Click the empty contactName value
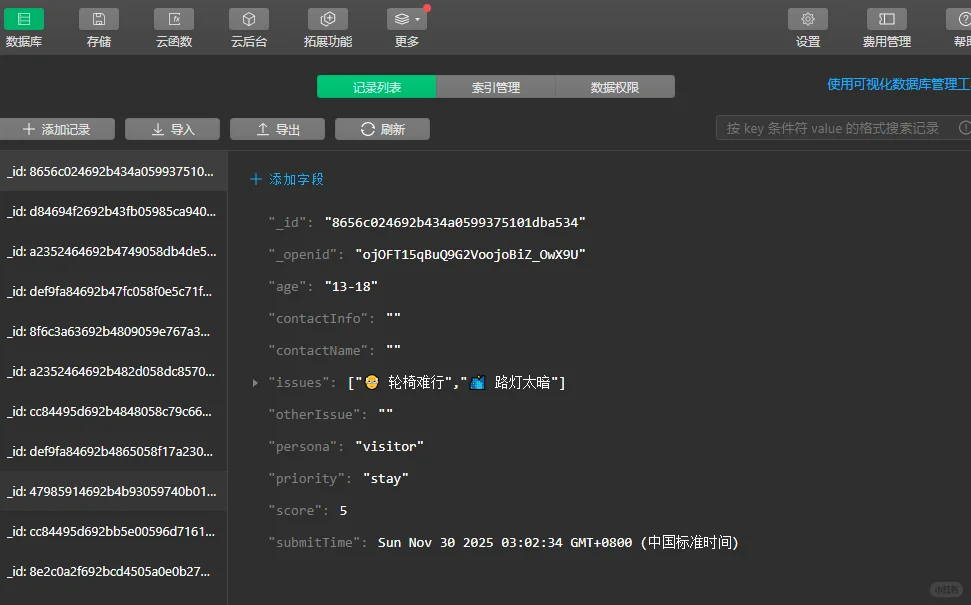Image resolution: width=971 pixels, height=605 pixels. click(393, 349)
